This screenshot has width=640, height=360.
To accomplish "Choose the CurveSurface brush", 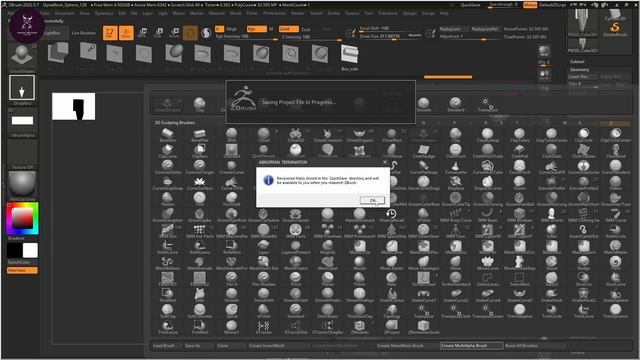I will 200,183.
